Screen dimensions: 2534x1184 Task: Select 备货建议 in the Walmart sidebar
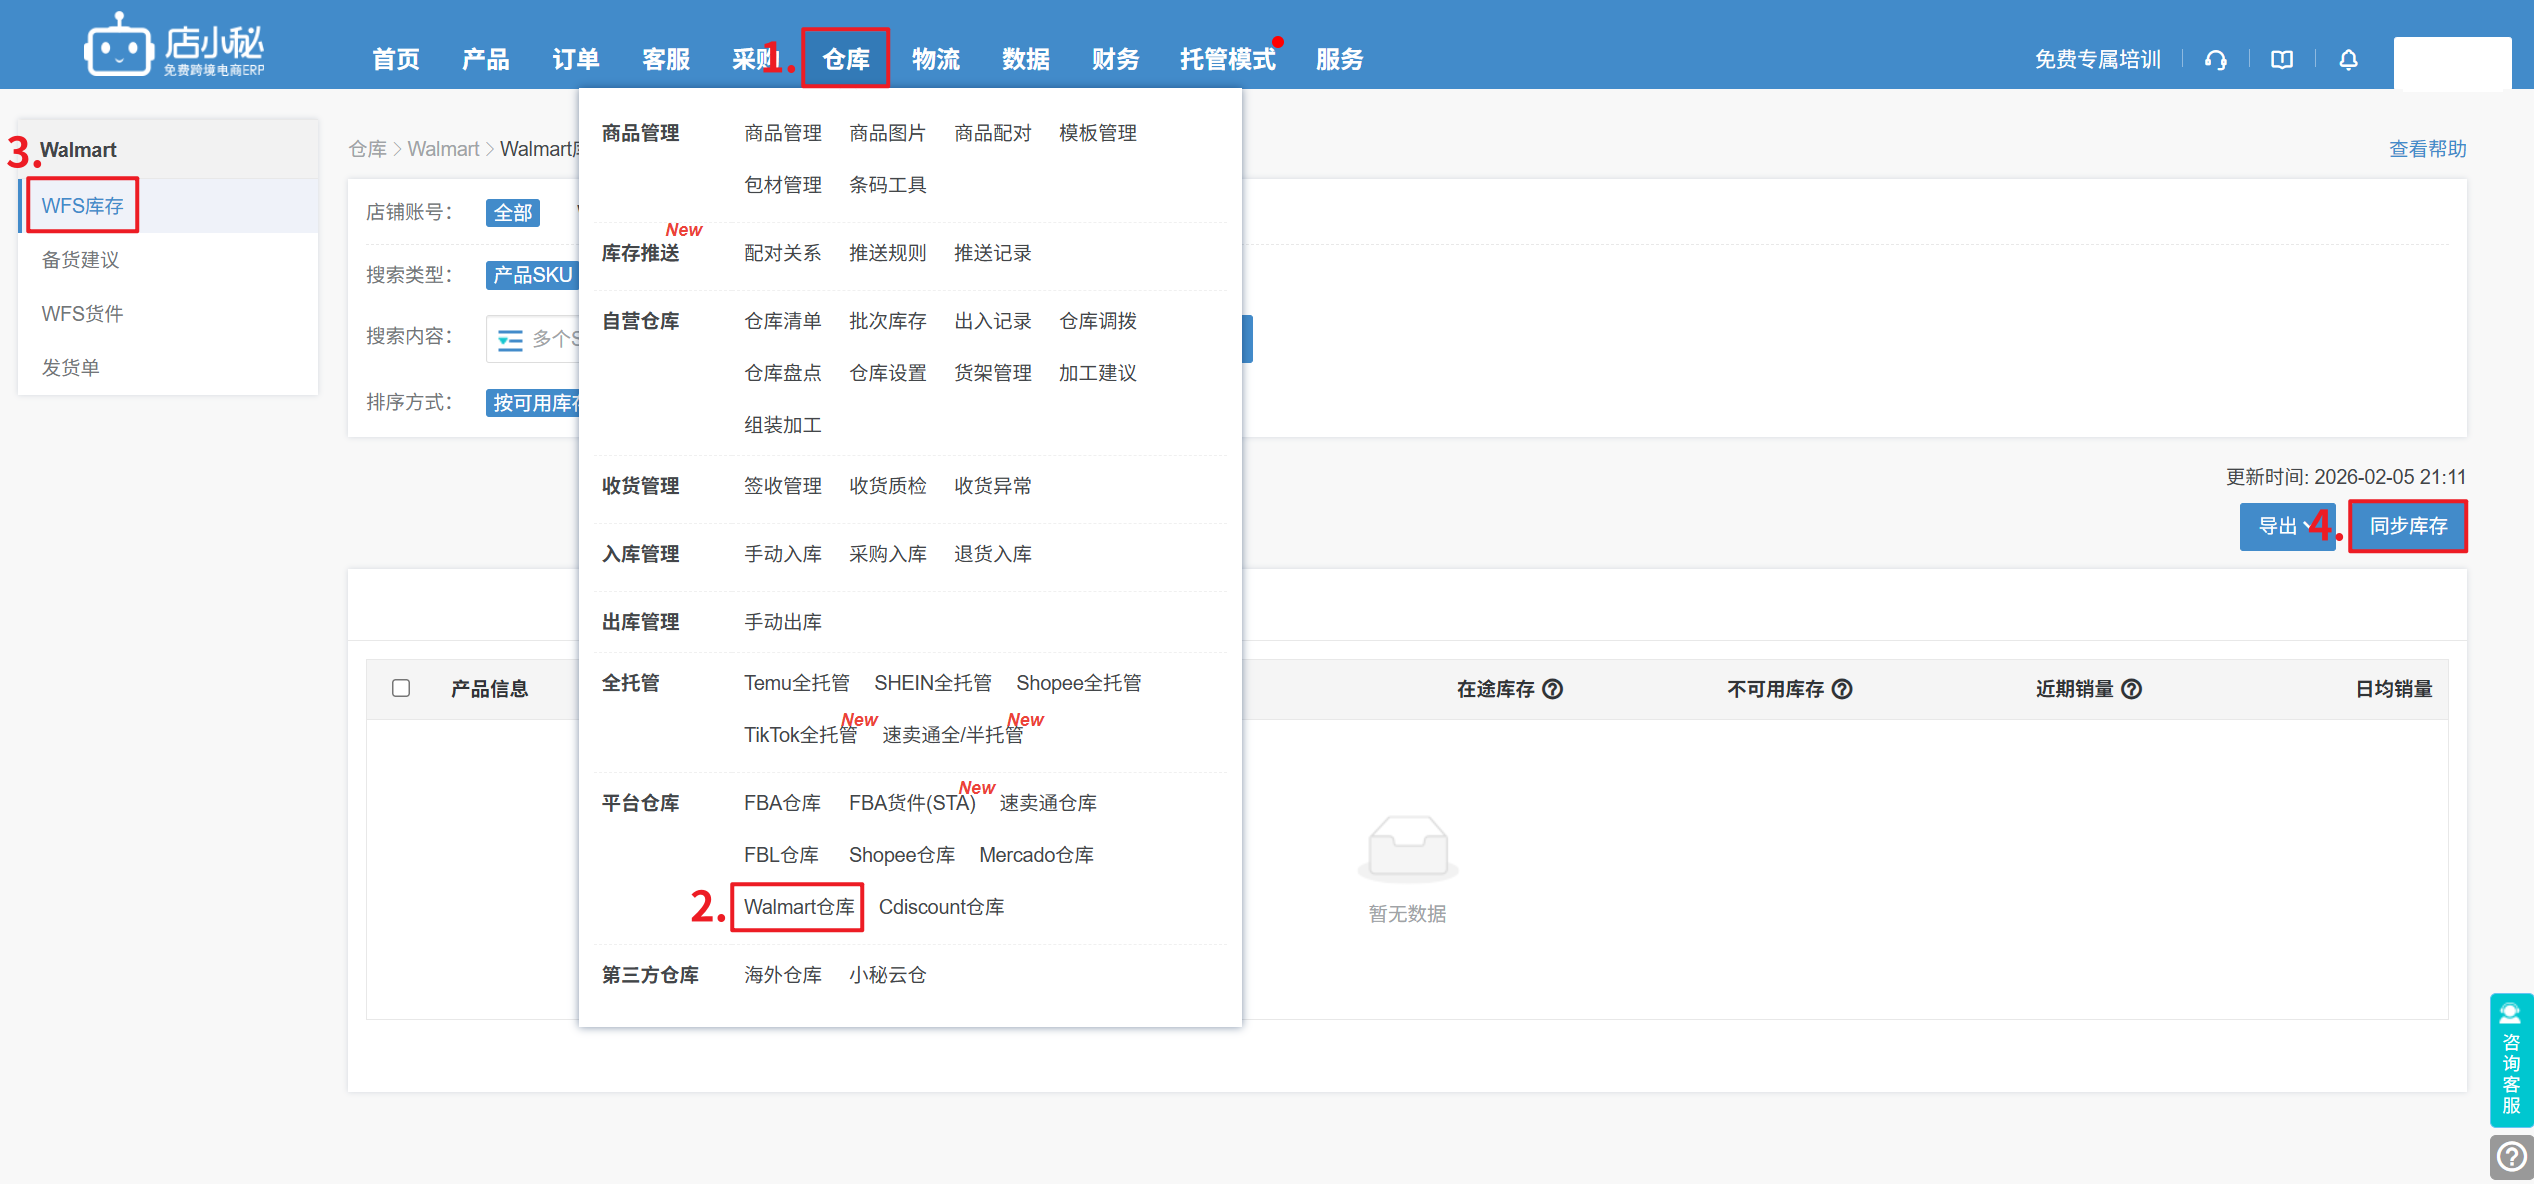pyautogui.click(x=80, y=260)
